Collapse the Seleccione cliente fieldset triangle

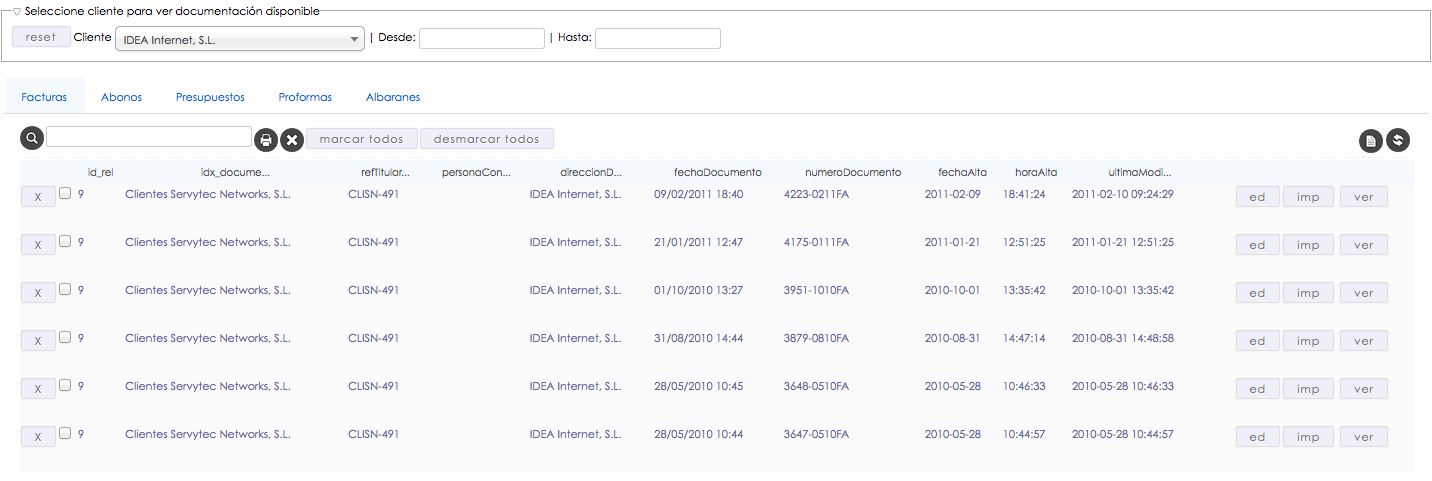tap(17, 11)
